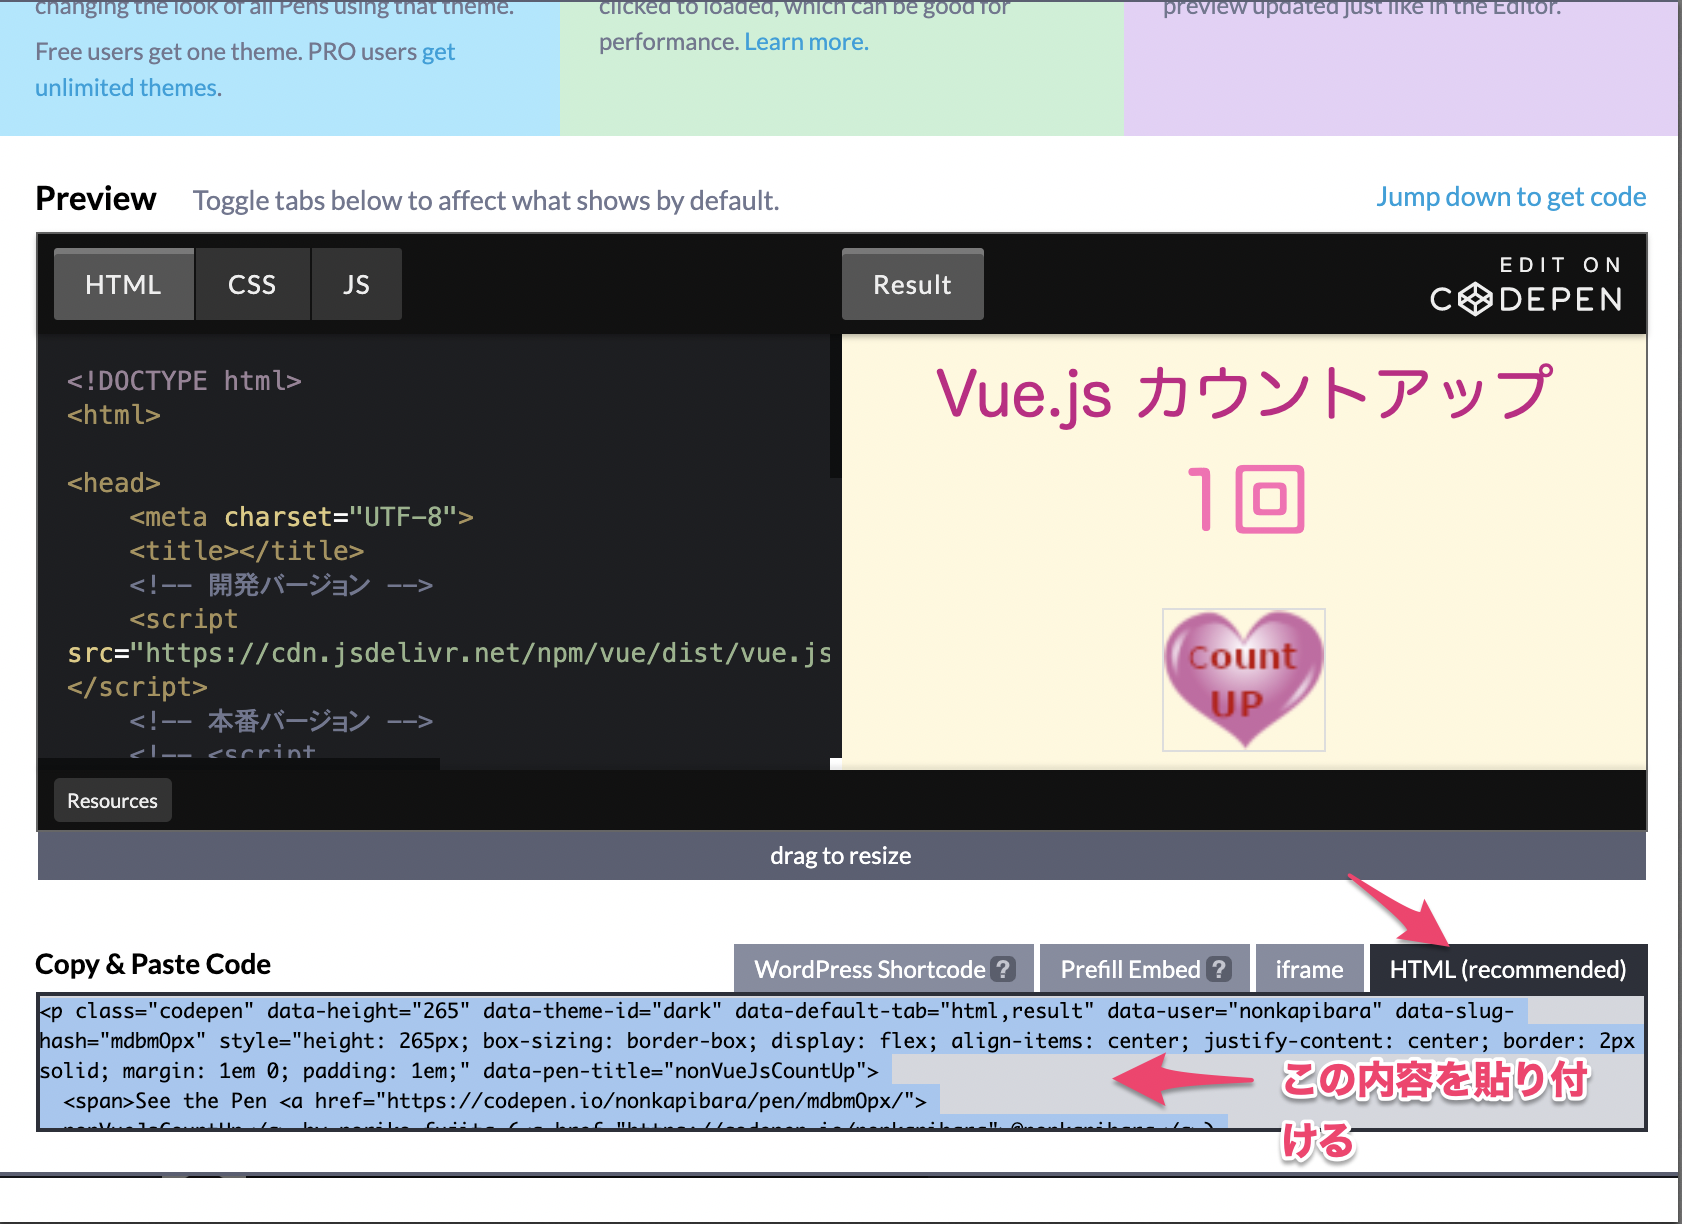The width and height of the screenshot is (1682, 1224).
Task: Select the WordPress Shortcode tab
Action: [x=870, y=968]
